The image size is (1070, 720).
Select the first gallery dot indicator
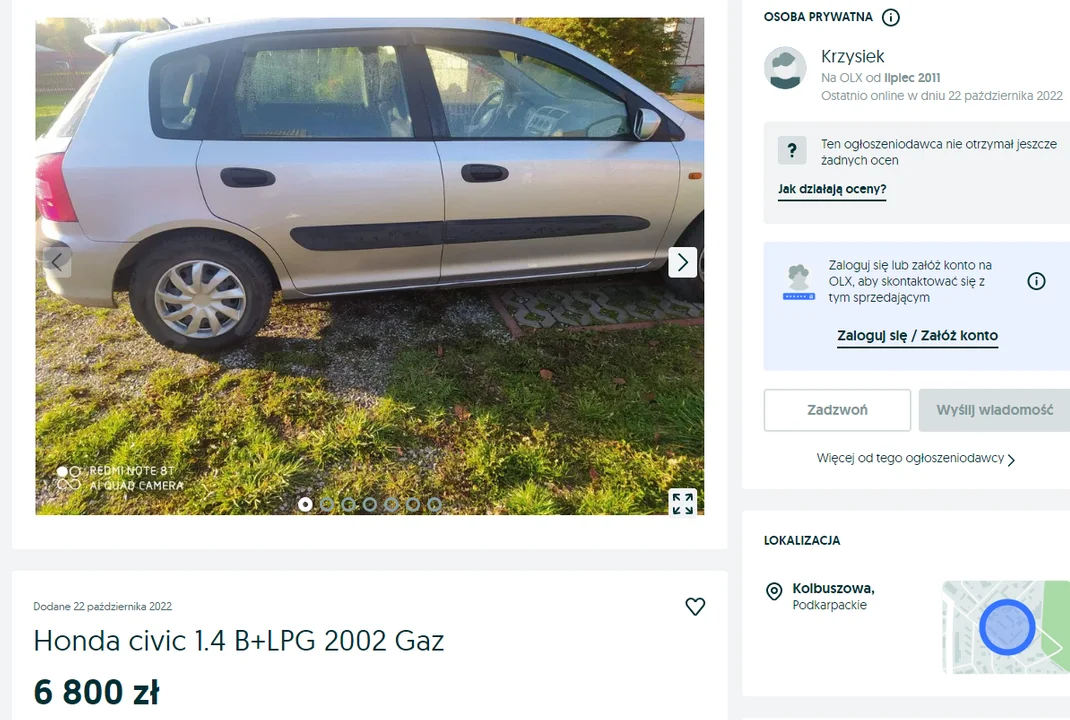[x=305, y=504]
